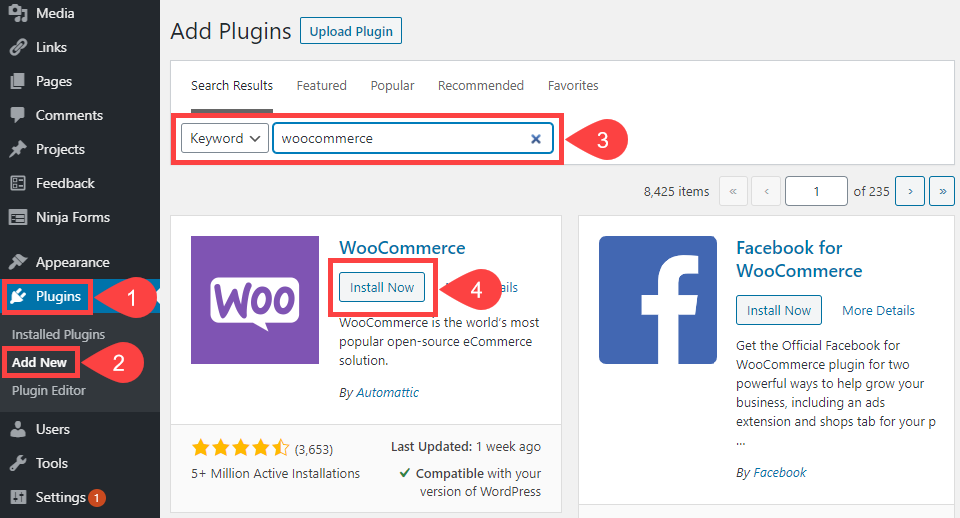Open the Facebook plugin logo thumbnail
The width and height of the screenshot is (960, 518).
click(658, 300)
